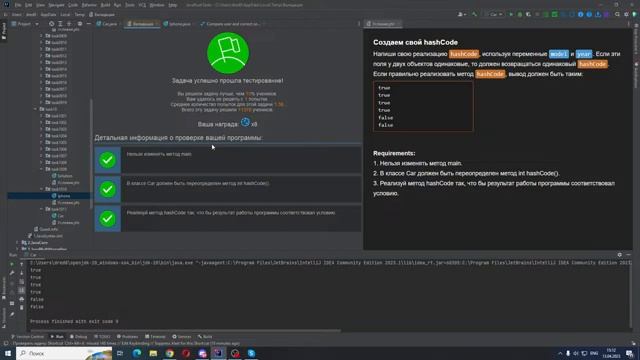
Task: Click the Rerun icon in the Run panel
Action: tap(12, 264)
